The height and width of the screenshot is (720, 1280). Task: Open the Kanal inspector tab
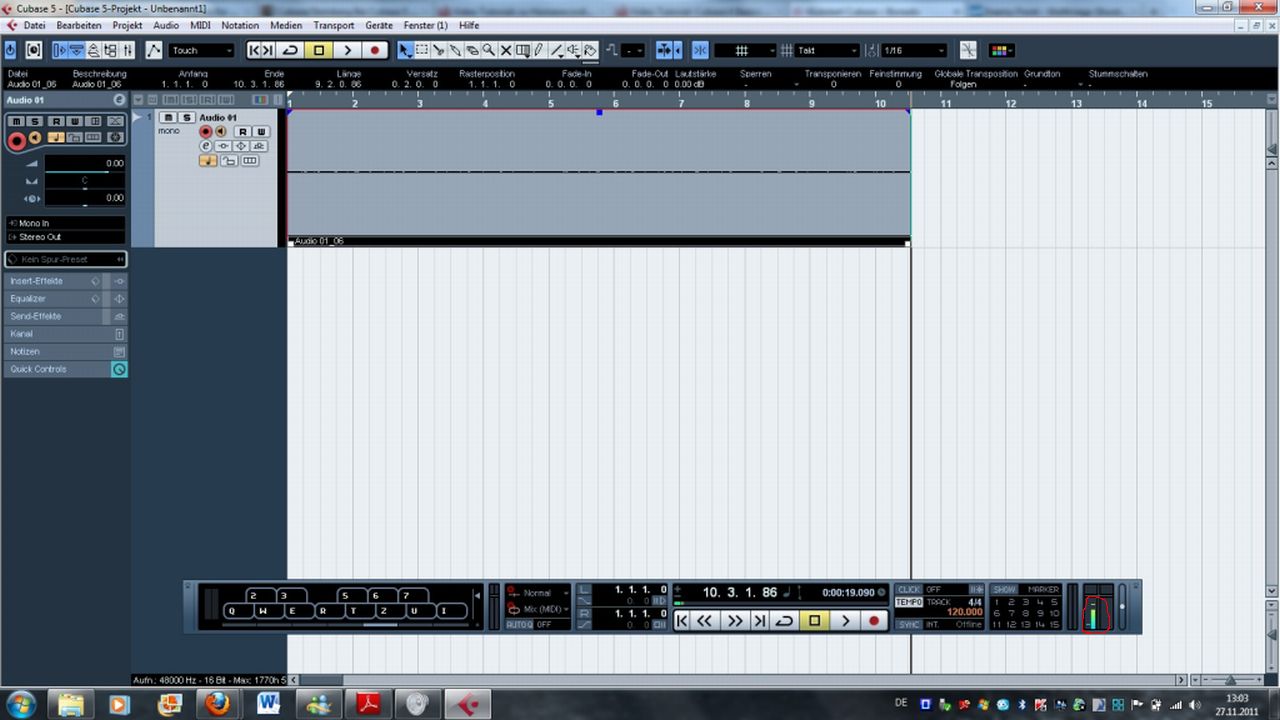tap(65, 334)
